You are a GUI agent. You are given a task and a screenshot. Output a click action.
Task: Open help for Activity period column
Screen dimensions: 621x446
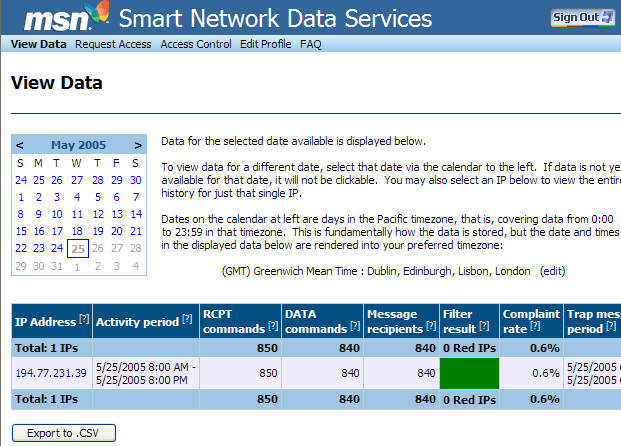coord(187,319)
